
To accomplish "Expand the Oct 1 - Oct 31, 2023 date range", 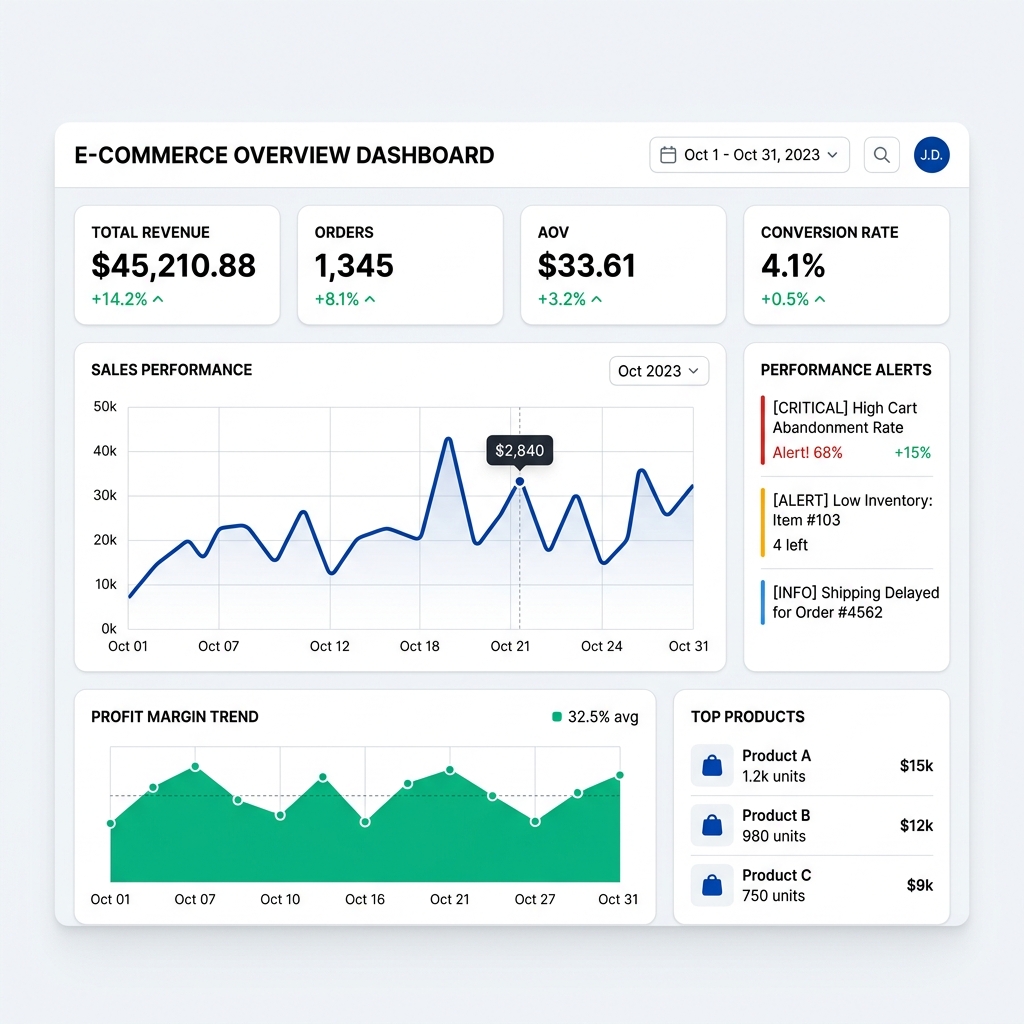I will 750,155.
